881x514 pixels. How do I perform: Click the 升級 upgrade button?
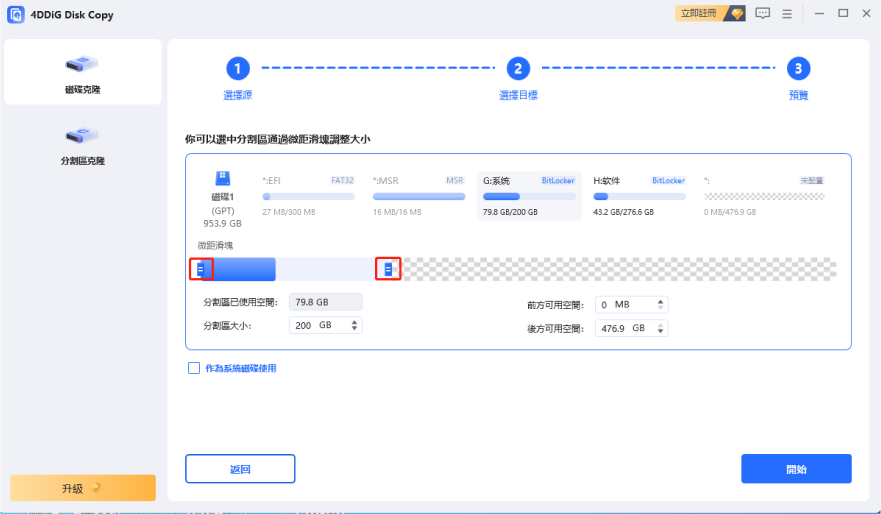point(83,488)
